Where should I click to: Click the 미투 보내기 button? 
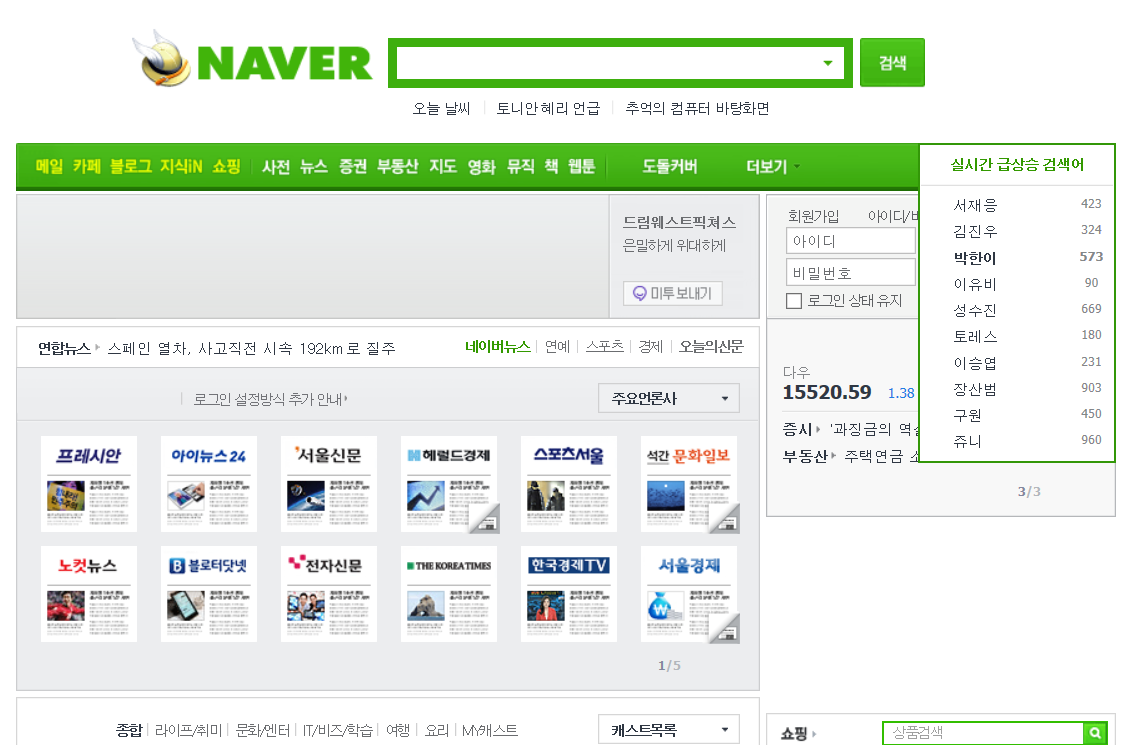673,293
